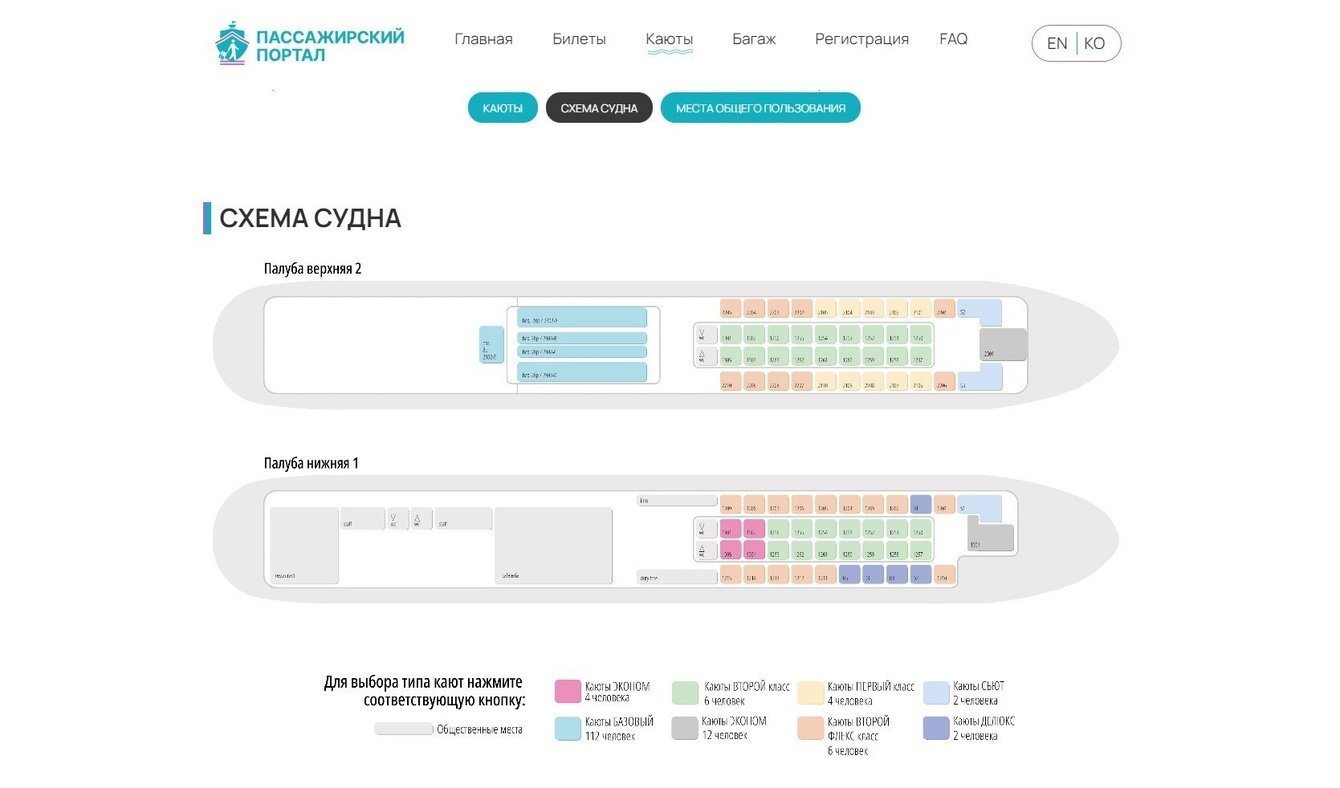Image resolution: width=1340 pixels, height=788 pixels.
Task: Switch site language to EN
Action: (x=1056, y=44)
